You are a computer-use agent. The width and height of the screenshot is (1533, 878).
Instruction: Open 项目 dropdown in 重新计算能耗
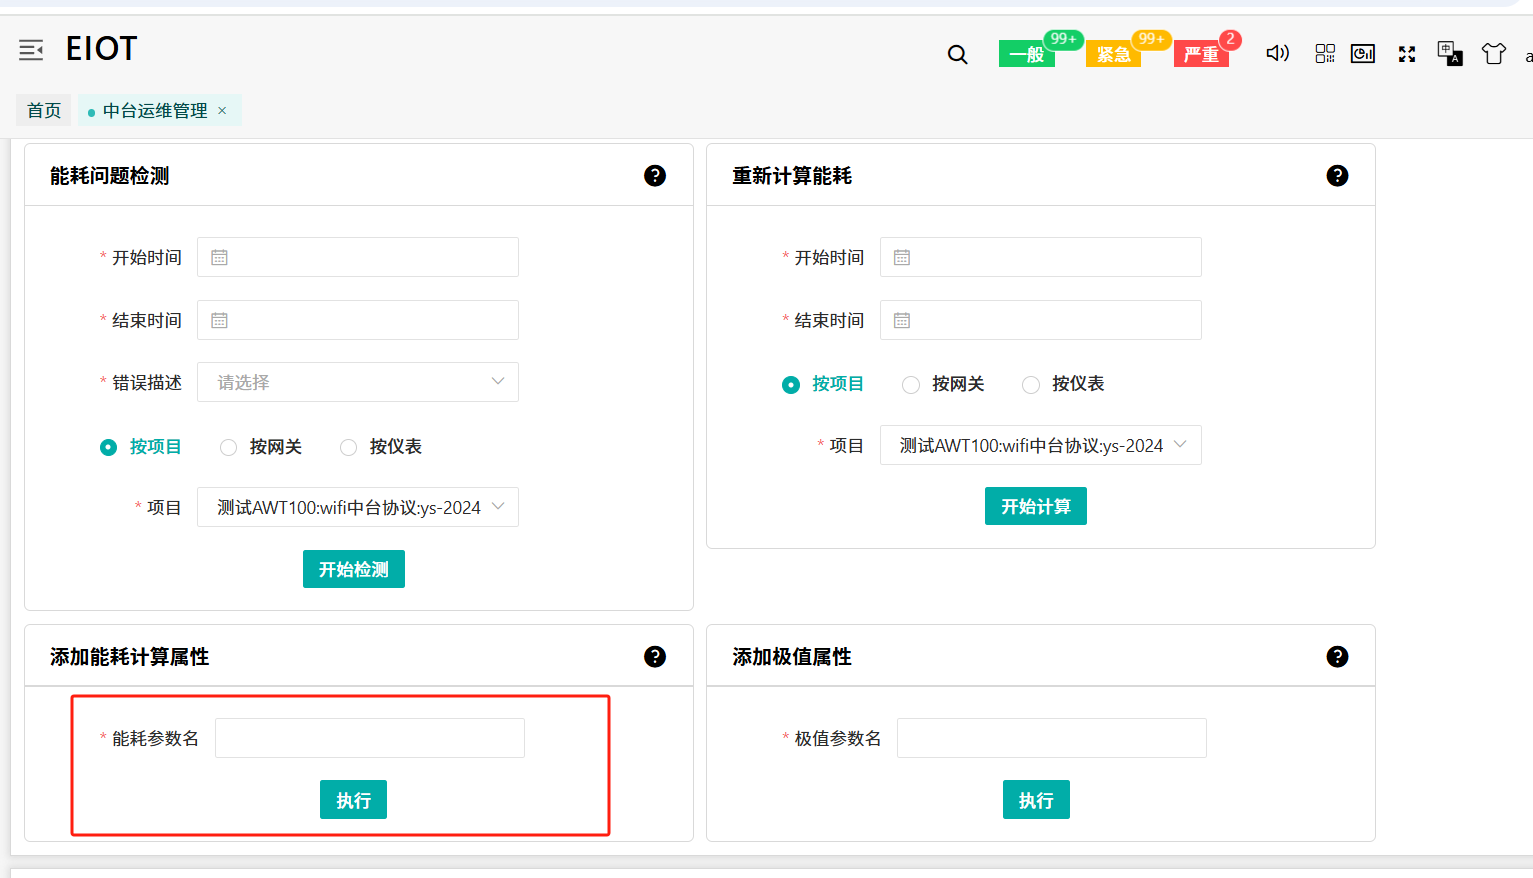pyautogui.click(x=1040, y=446)
